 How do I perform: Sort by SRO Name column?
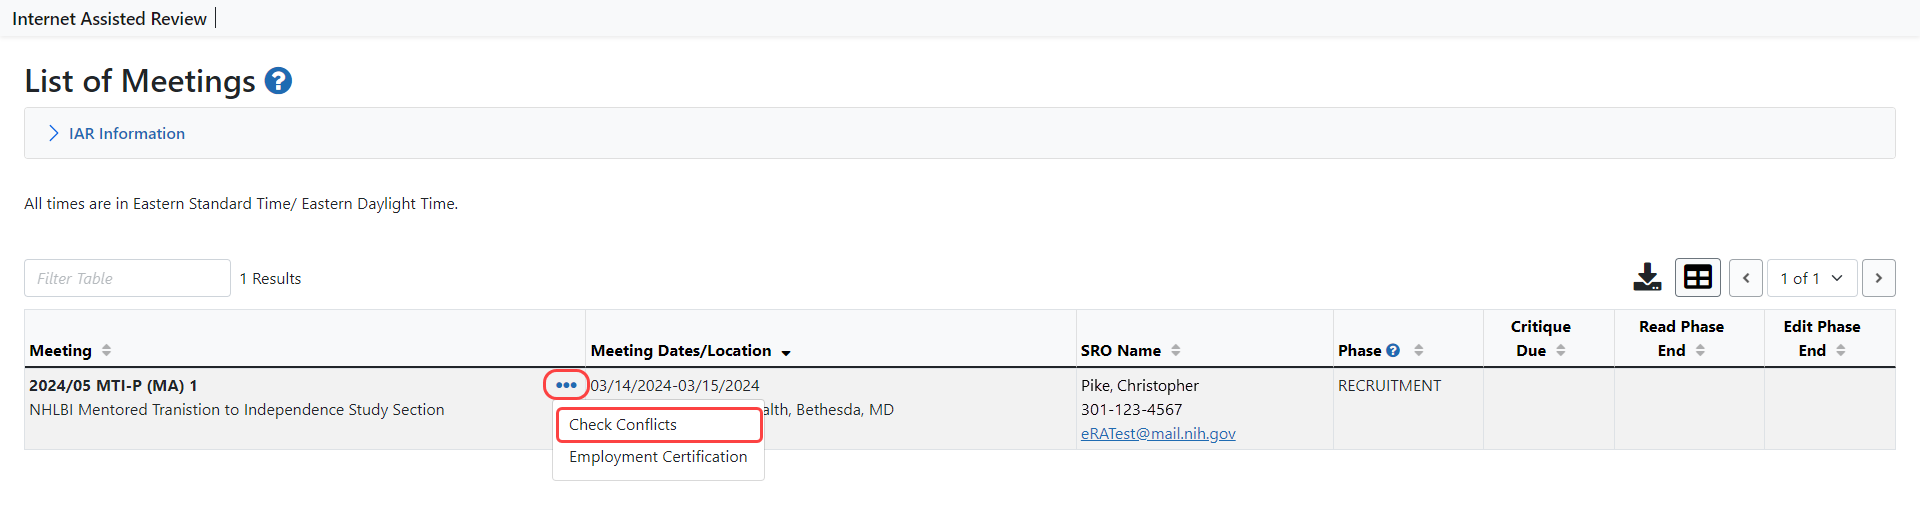1176,350
